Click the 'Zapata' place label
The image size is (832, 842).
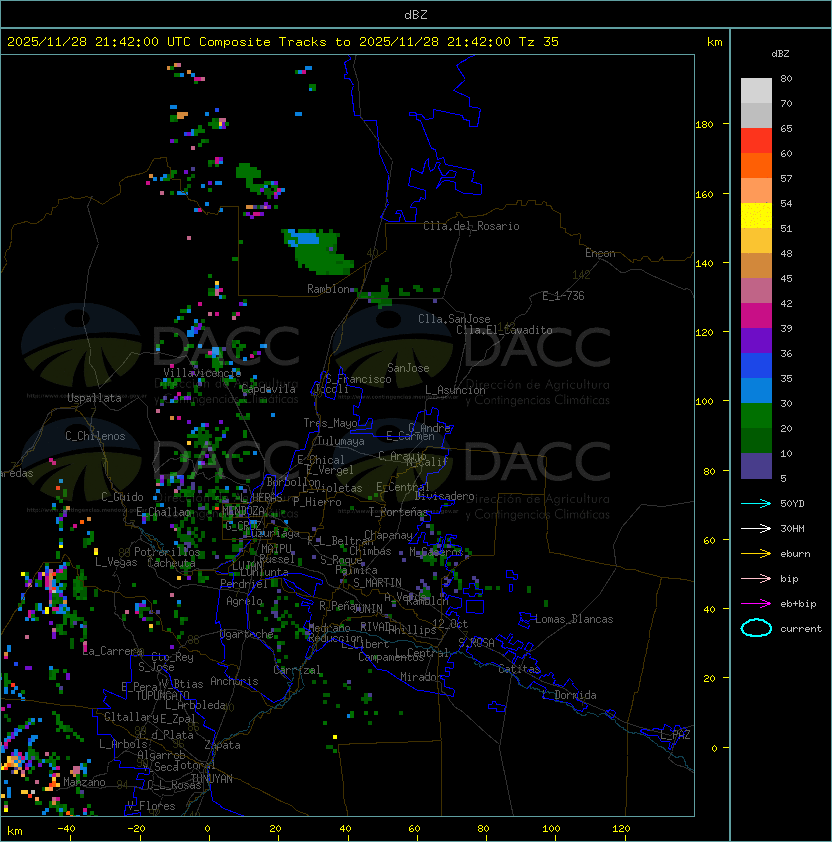pyautogui.click(x=222, y=745)
